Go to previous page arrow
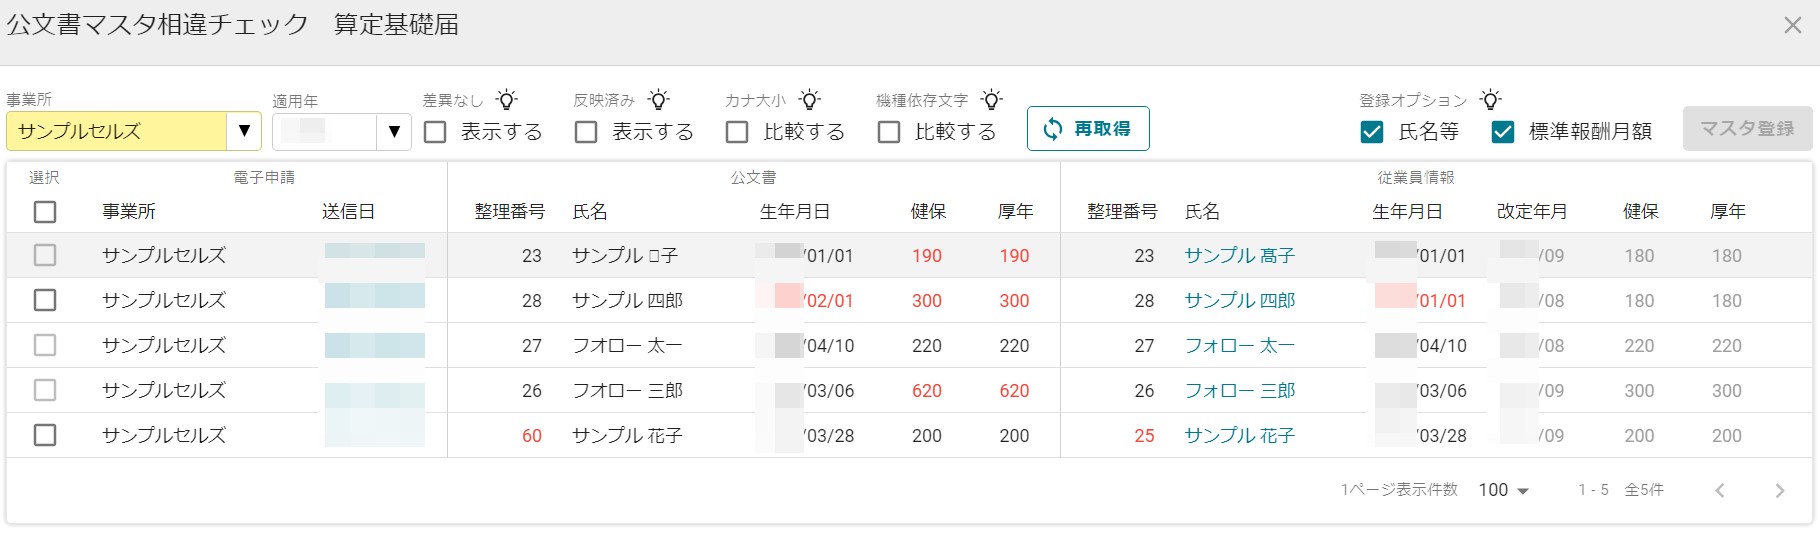 tap(1720, 490)
